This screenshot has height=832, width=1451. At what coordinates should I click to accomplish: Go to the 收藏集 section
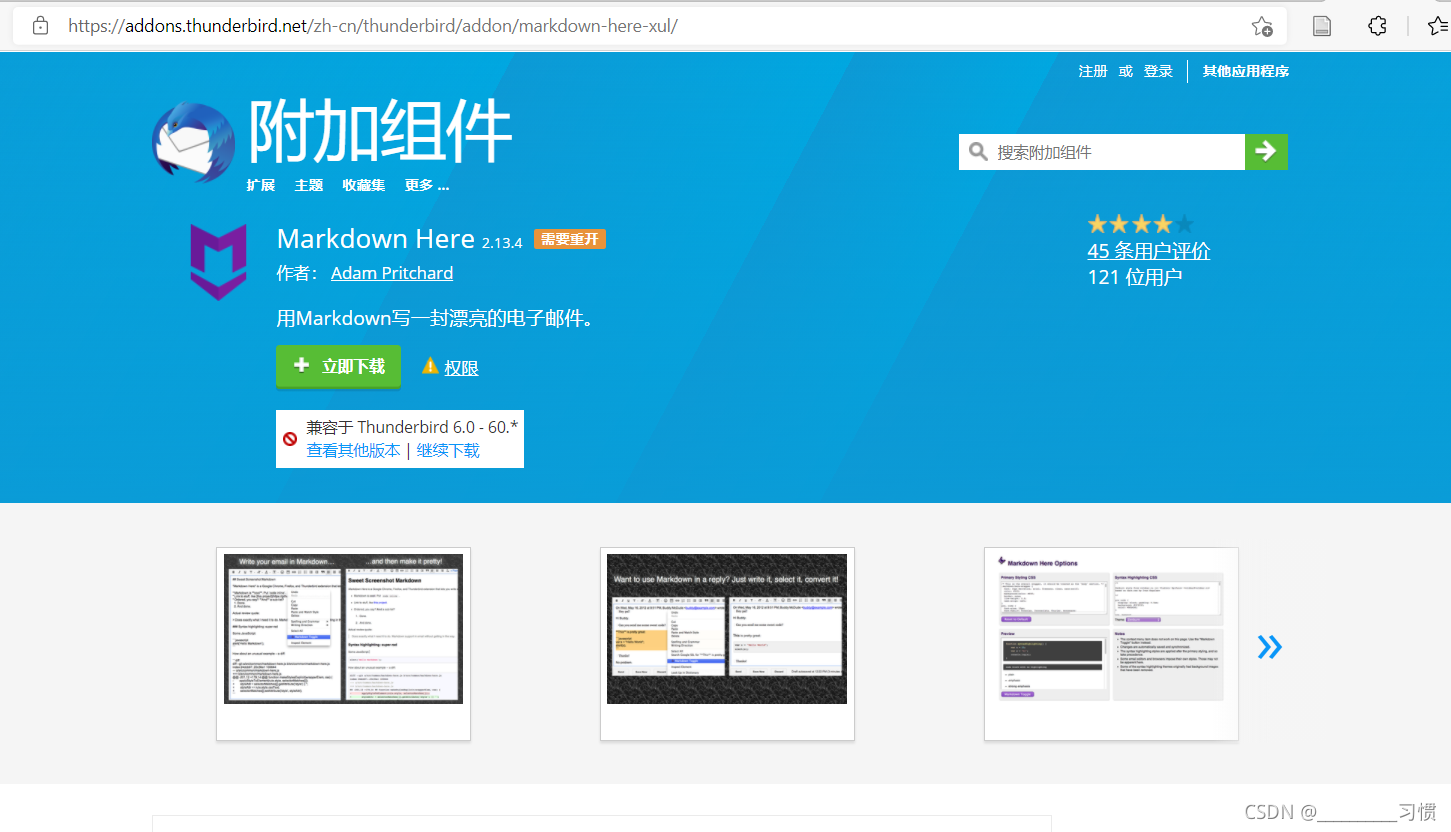pos(364,185)
